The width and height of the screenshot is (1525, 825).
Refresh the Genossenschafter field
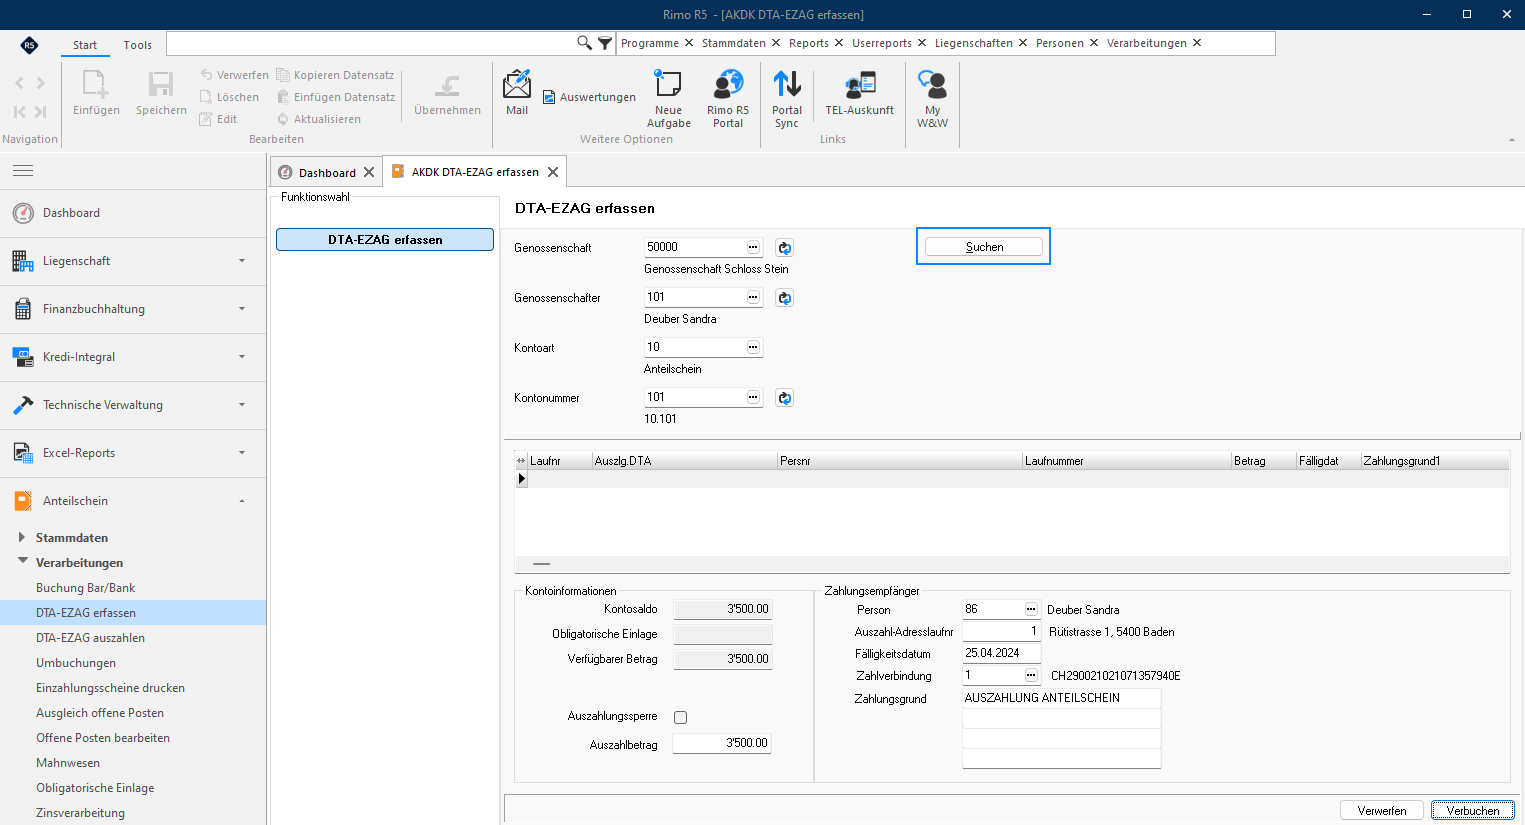pos(785,298)
